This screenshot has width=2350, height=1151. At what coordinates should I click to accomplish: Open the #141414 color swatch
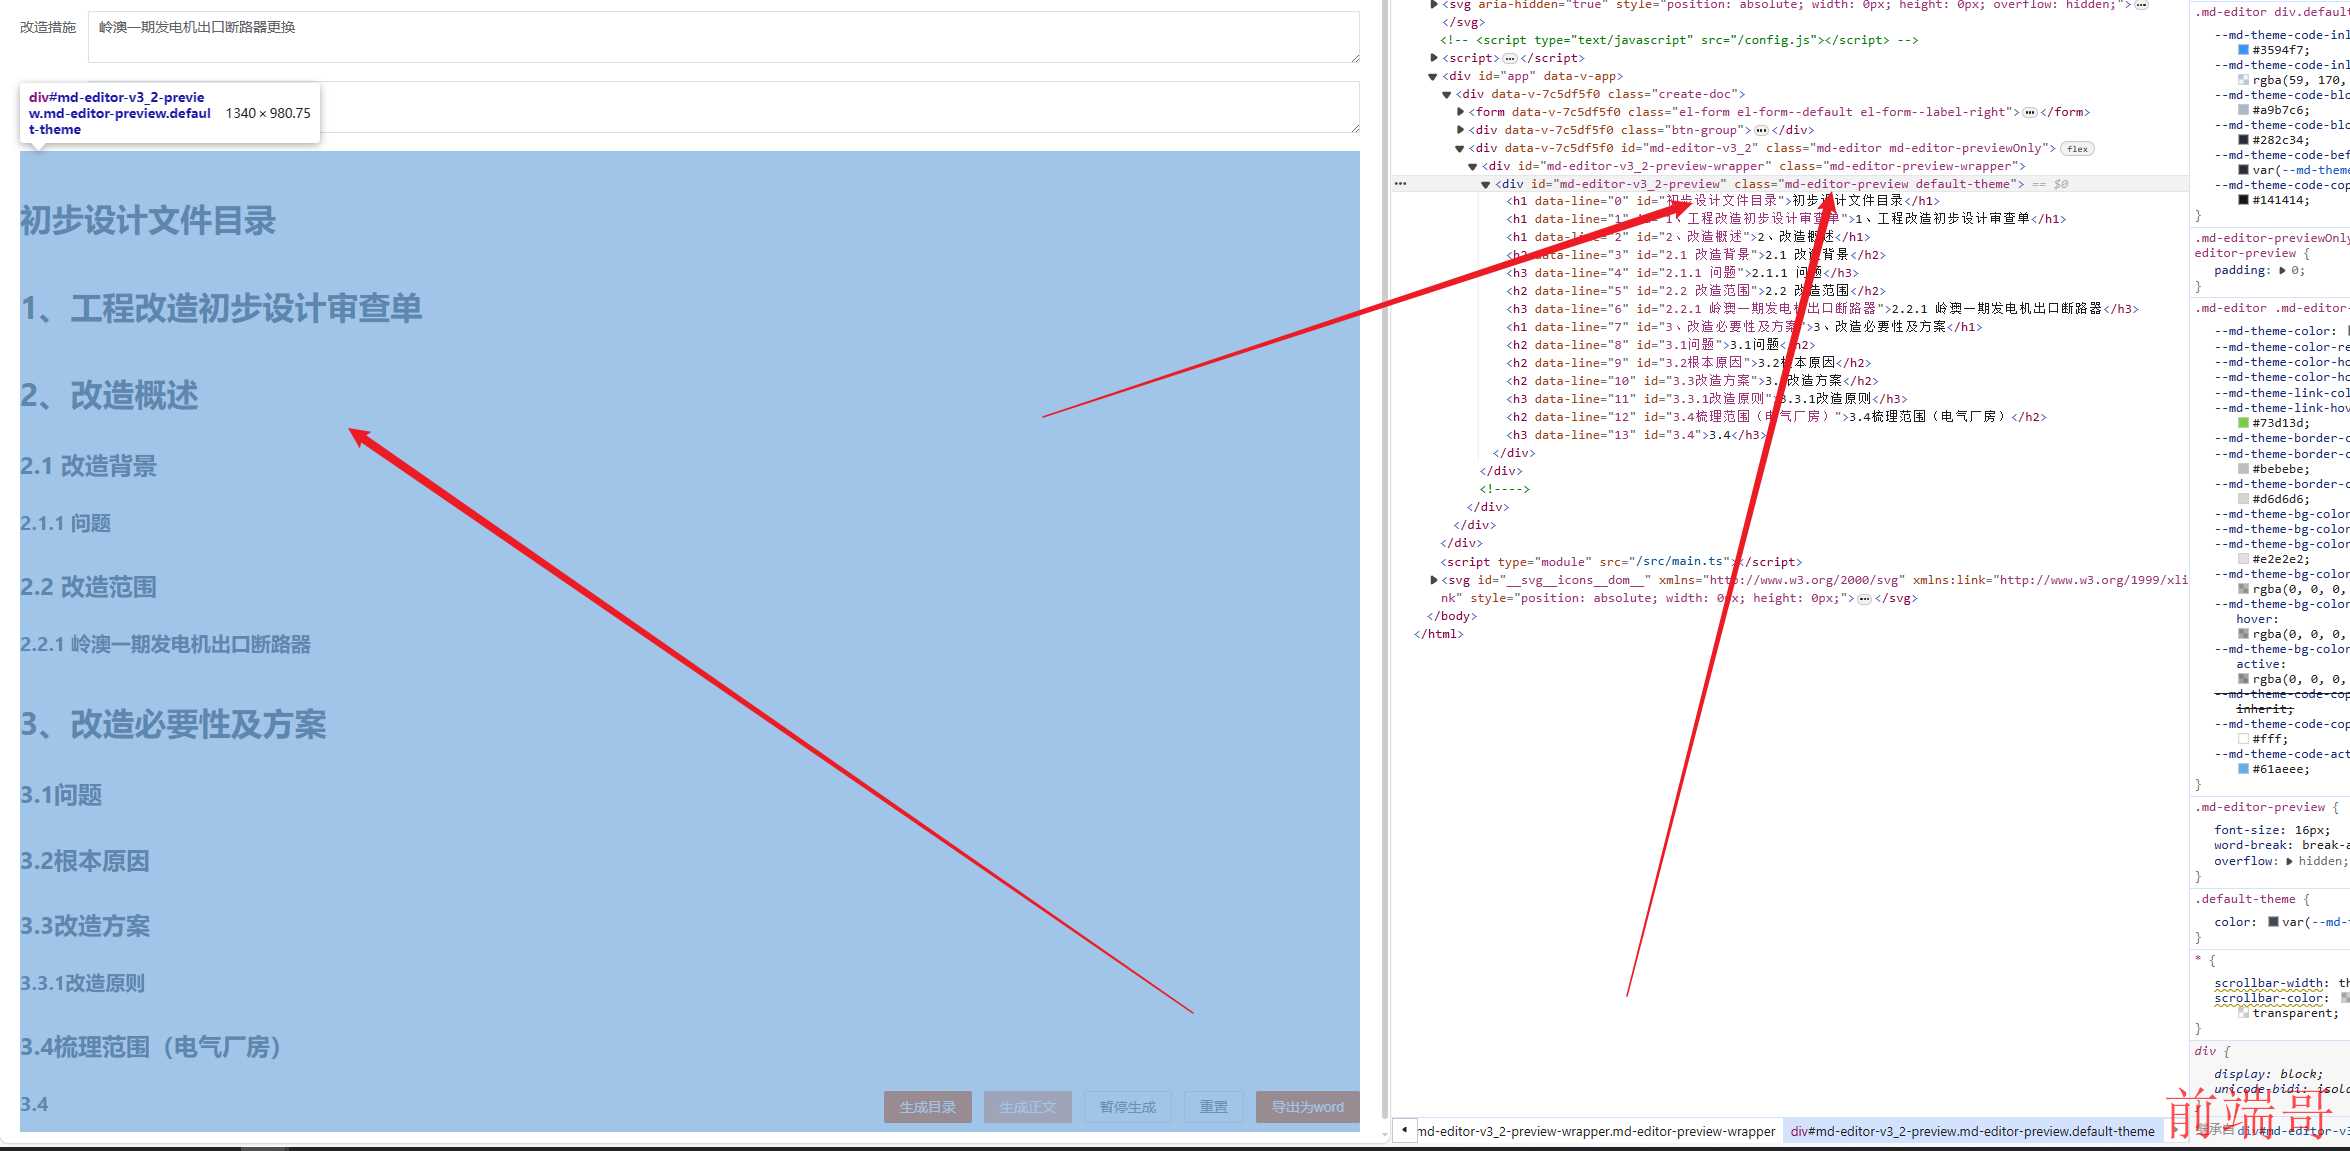coord(2243,200)
